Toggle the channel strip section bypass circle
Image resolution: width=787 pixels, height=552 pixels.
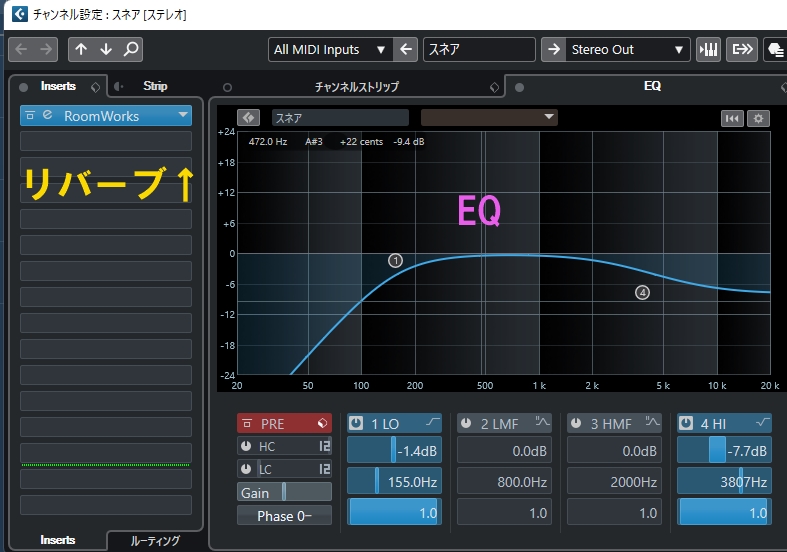(227, 87)
